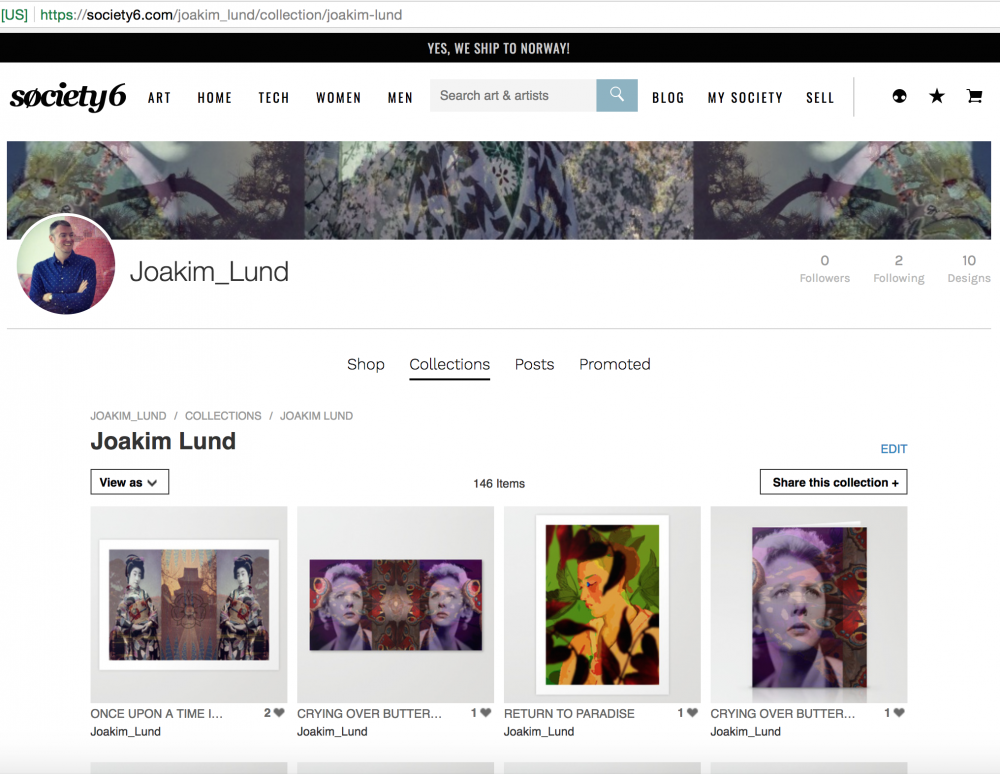Click the Society6 logo
Screen dimensions: 1000x774
pyautogui.click(x=68, y=96)
